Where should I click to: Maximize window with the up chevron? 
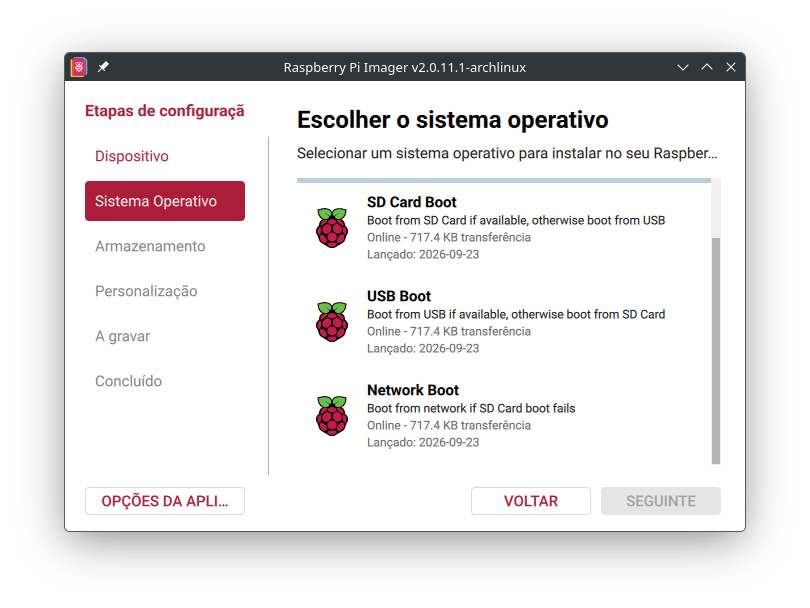707,67
